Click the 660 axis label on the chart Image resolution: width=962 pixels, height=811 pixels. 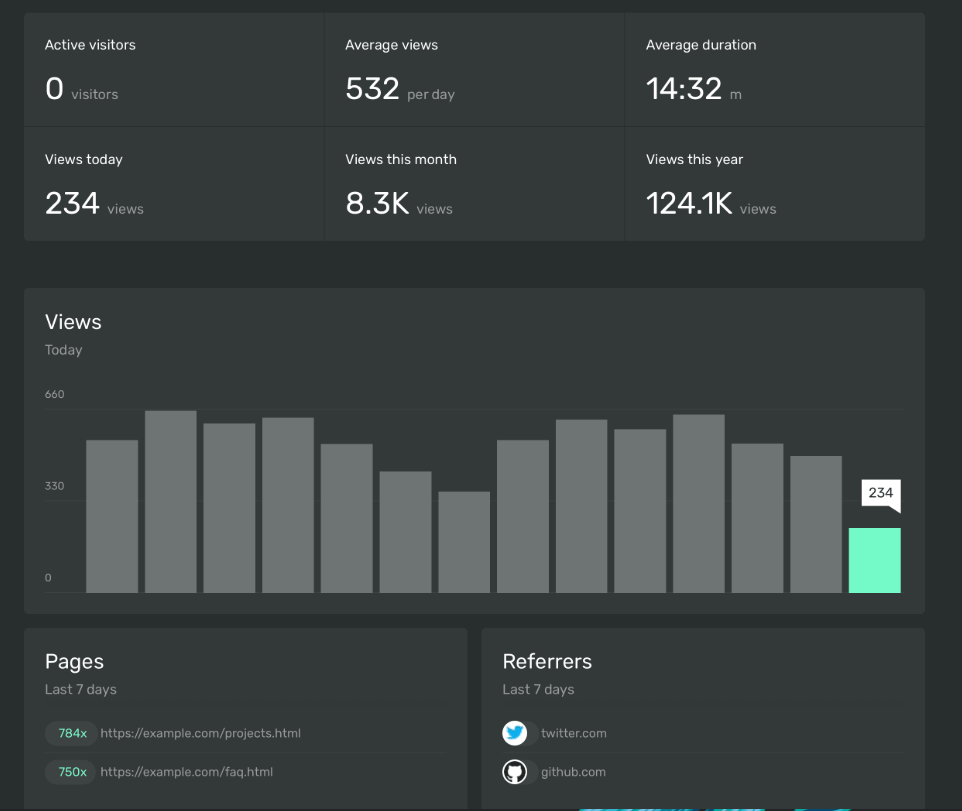[54, 394]
